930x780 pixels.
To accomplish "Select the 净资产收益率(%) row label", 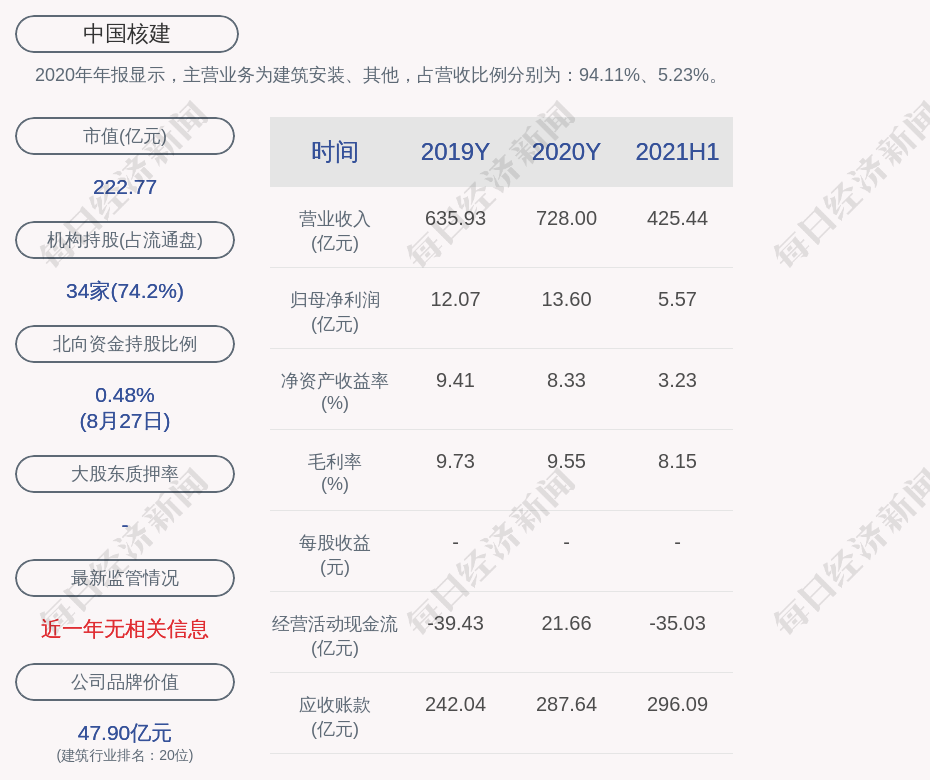I will click(335, 392).
